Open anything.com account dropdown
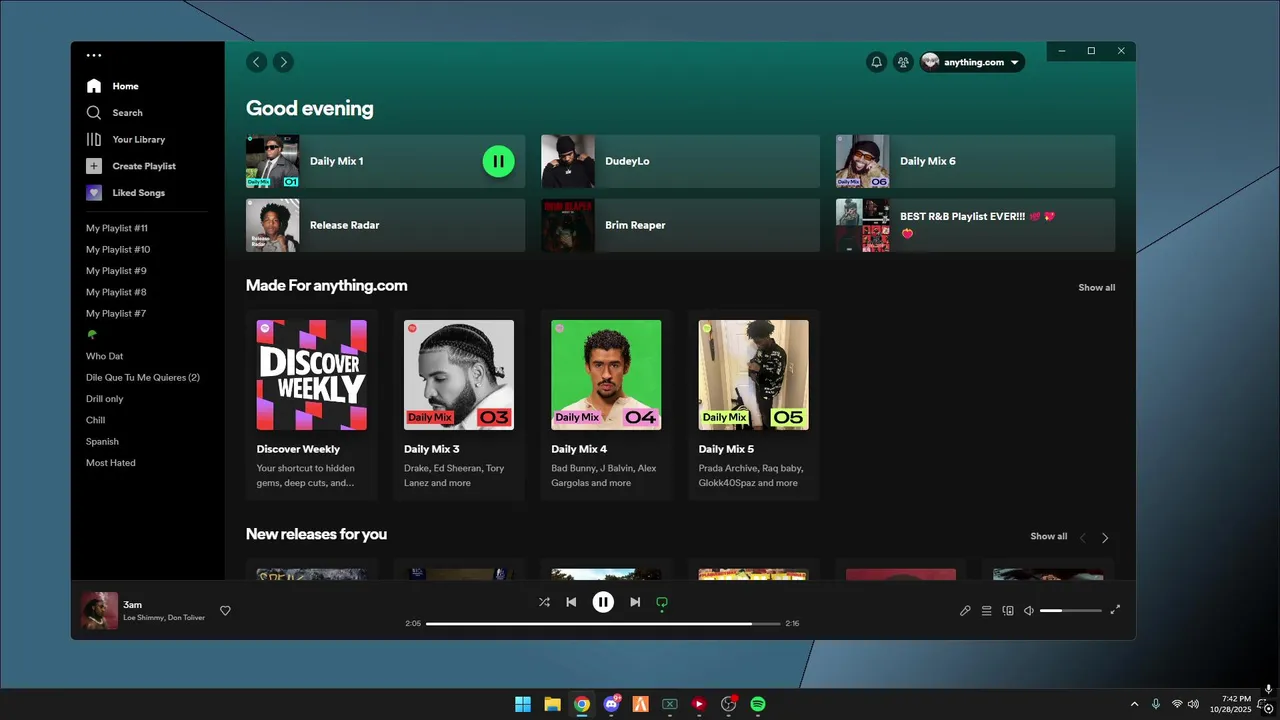 coord(972,62)
